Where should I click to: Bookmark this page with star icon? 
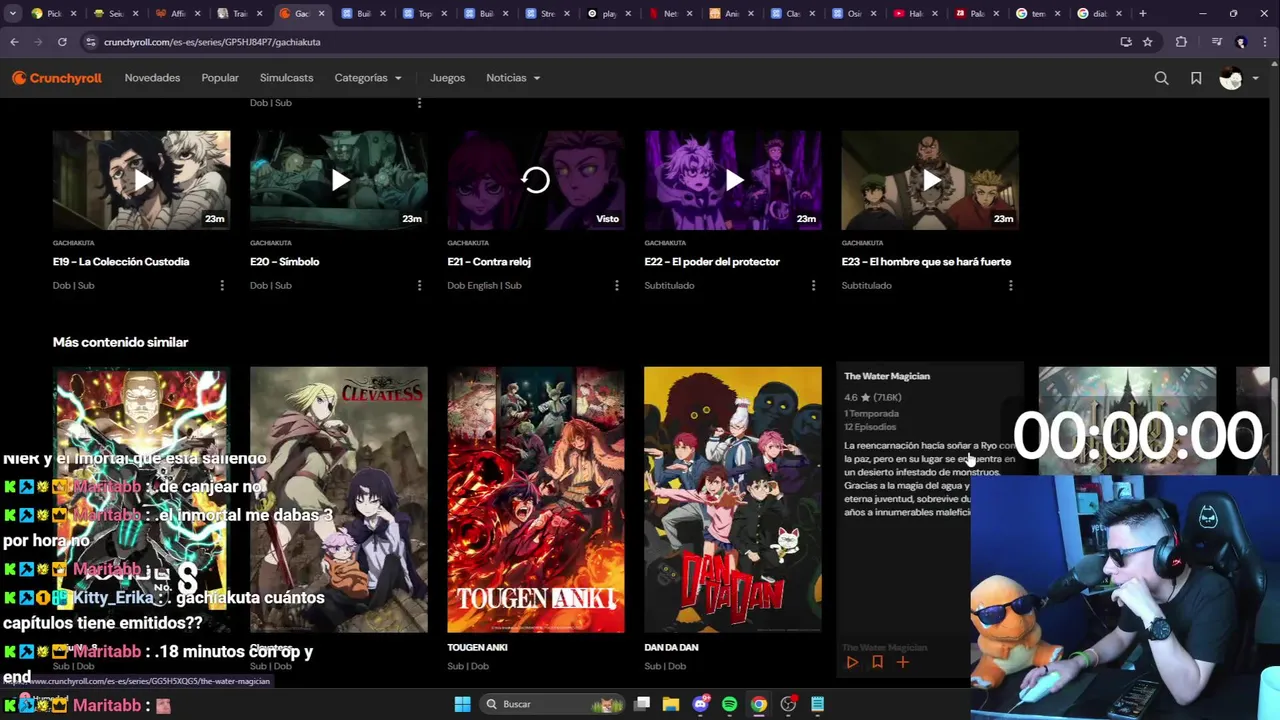coord(1147,42)
